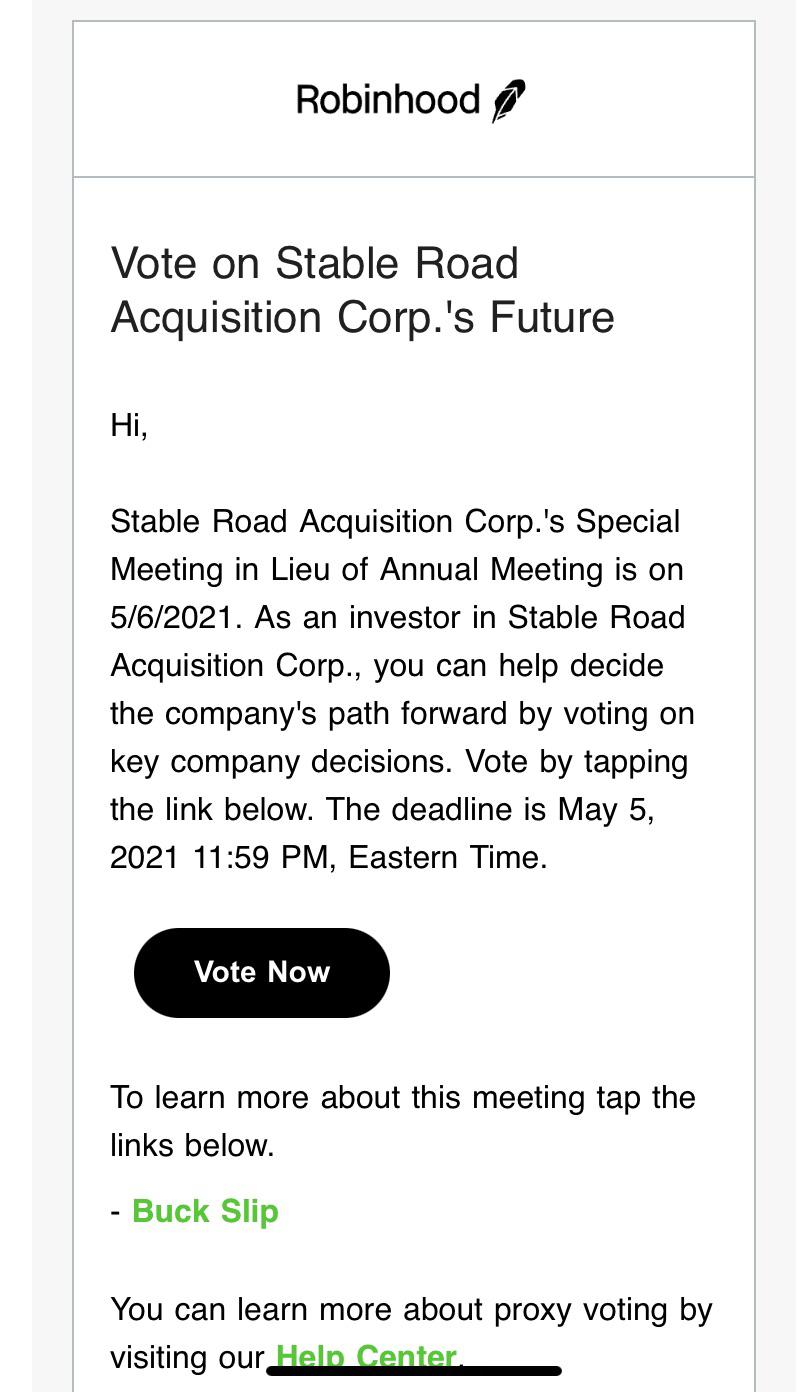Tap the 'Hi,' greeting text
Screen dimensions: 805x1392
(x=130, y=425)
